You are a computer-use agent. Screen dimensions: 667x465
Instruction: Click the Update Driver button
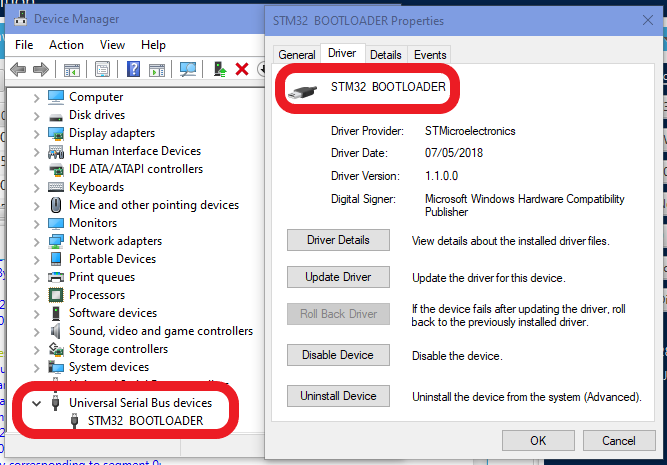[x=338, y=277]
